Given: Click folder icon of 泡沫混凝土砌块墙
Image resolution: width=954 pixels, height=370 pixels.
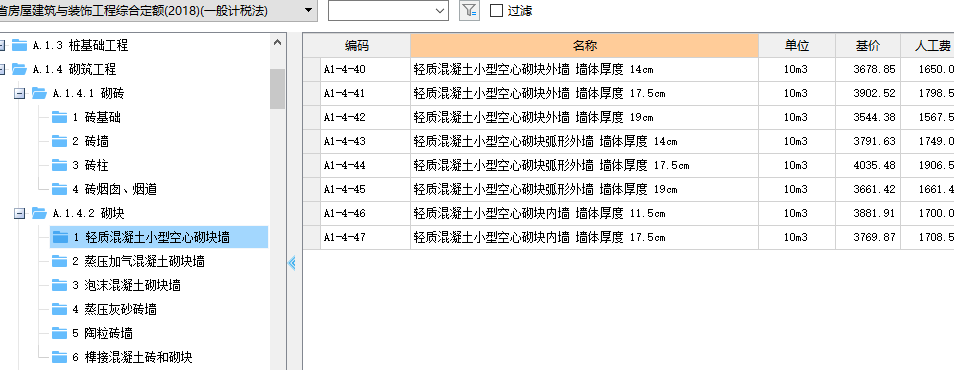Looking at the screenshot, I should (x=60, y=285).
